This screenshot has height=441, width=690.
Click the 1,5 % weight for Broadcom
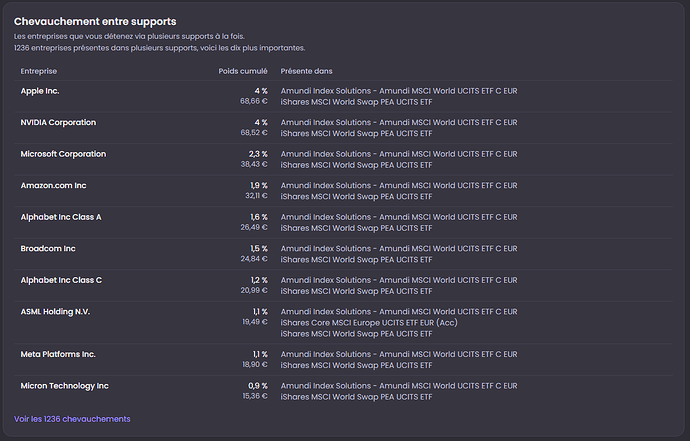click(x=259, y=249)
